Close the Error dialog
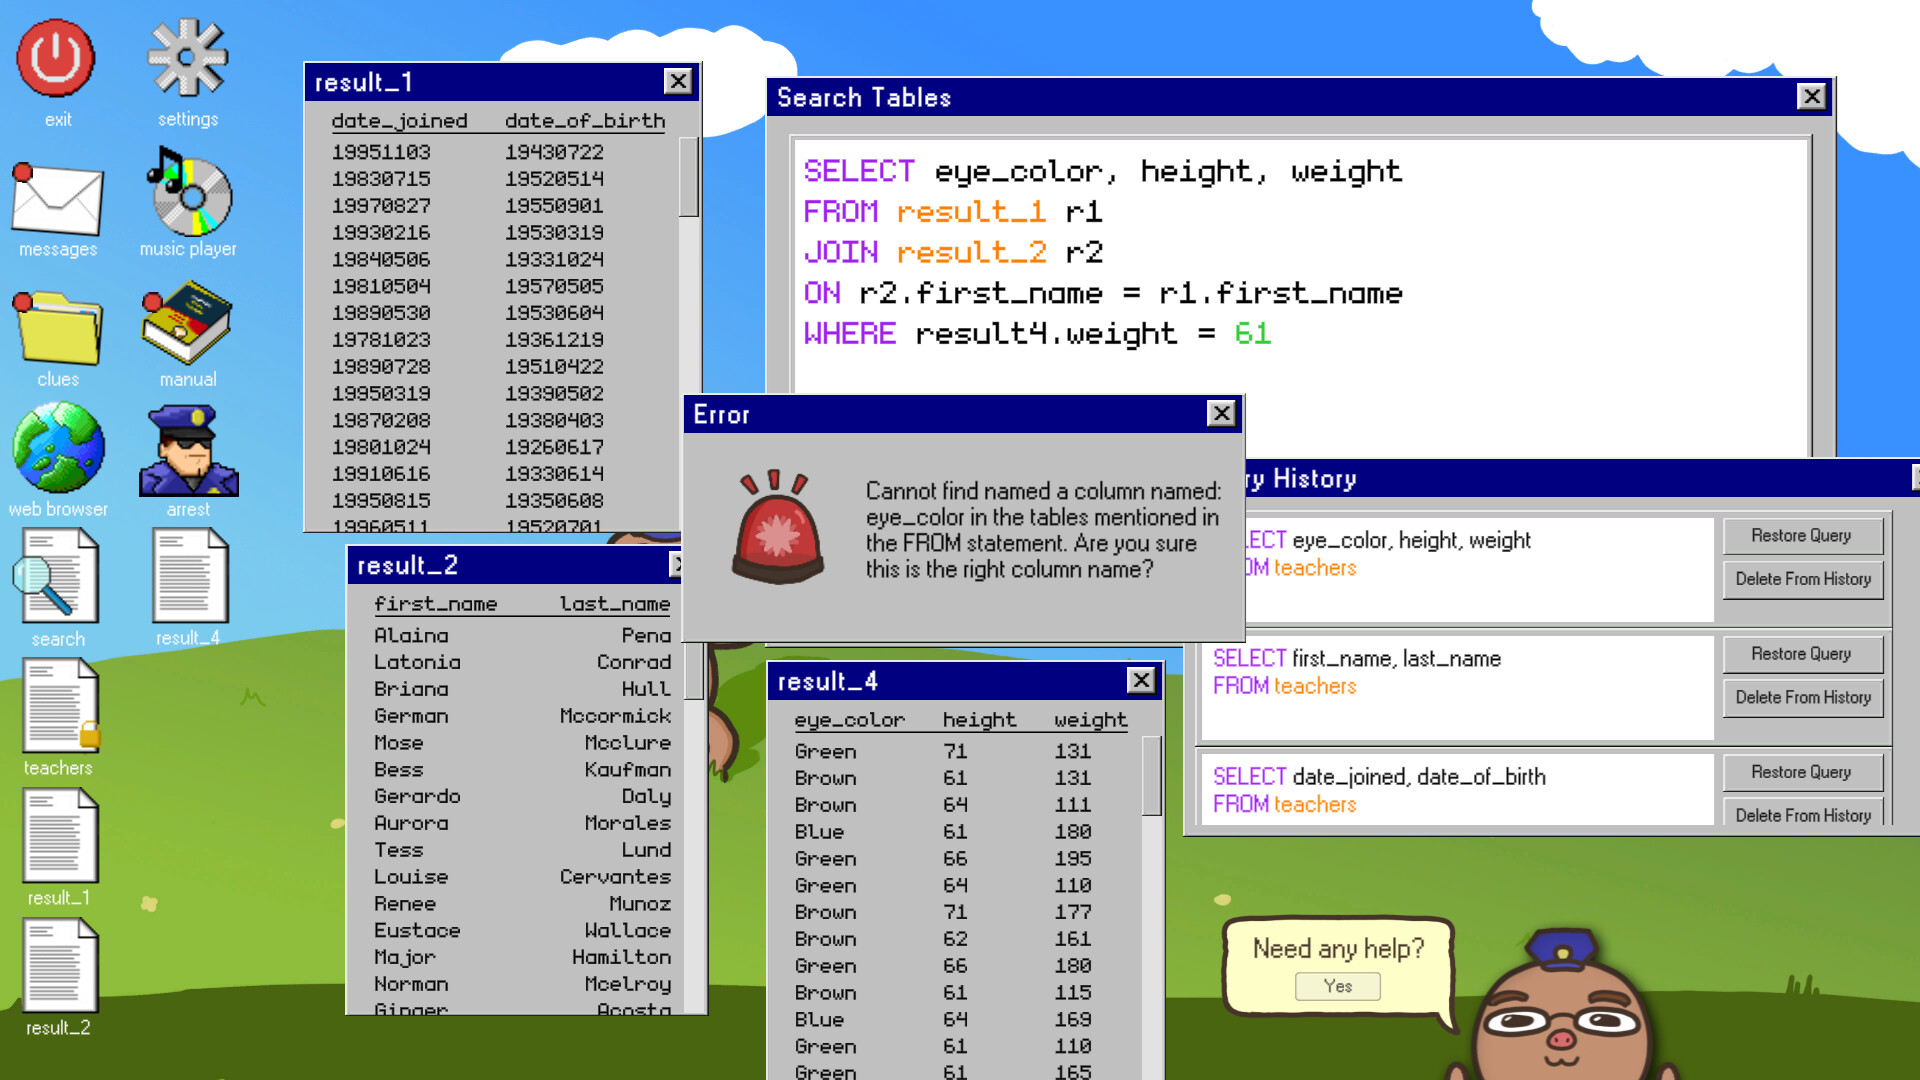The width and height of the screenshot is (1920, 1080). (x=1221, y=414)
